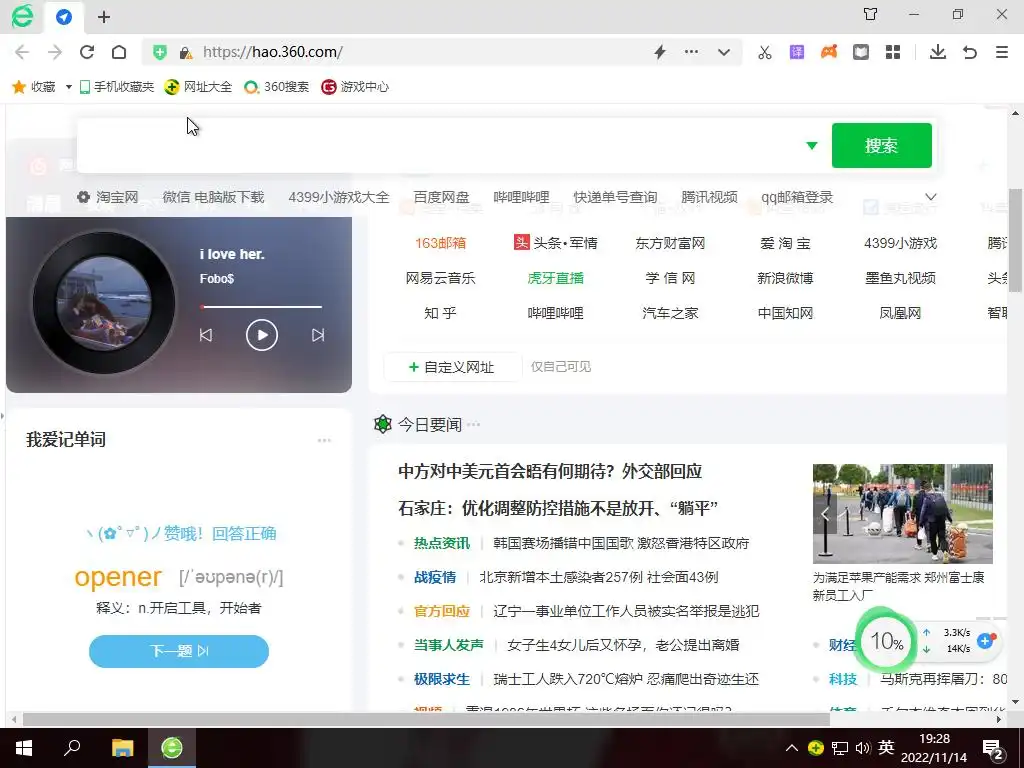The width and height of the screenshot is (1024, 768).
Task: Open the address bar three-dot menu
Action: [692, 52]
